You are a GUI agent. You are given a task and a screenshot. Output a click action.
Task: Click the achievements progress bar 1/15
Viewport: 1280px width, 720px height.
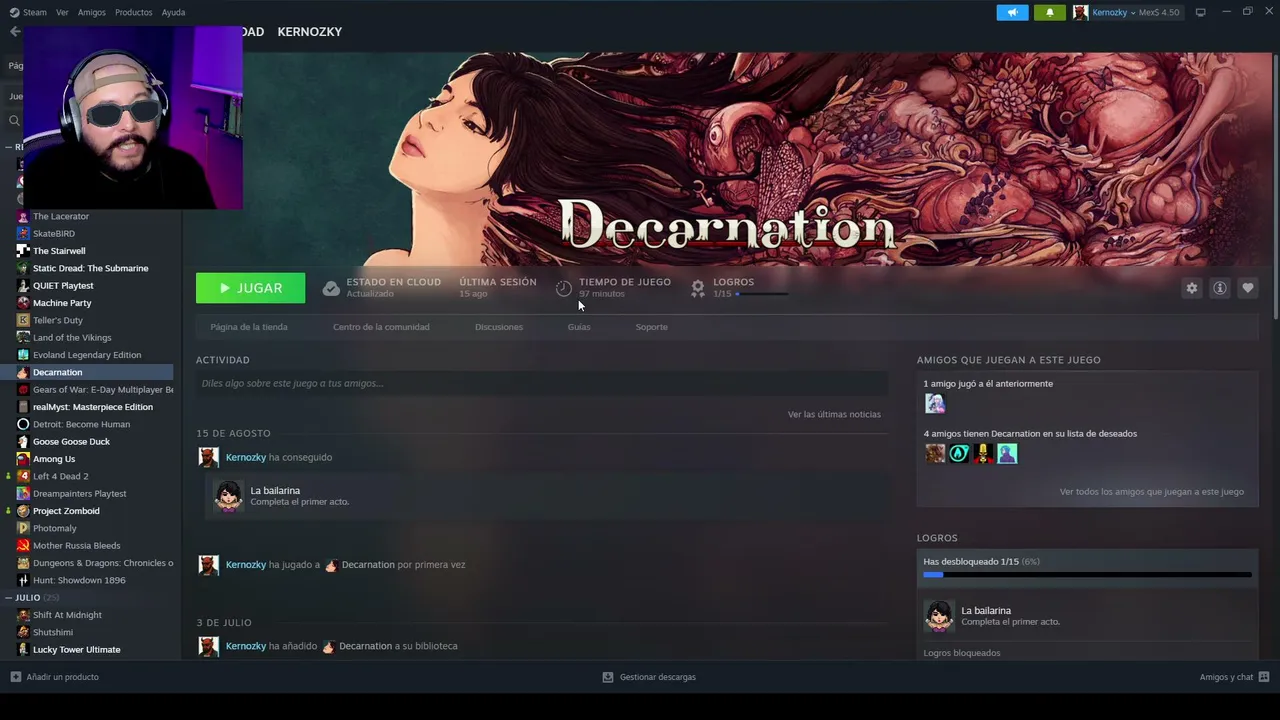point(1087,575)
